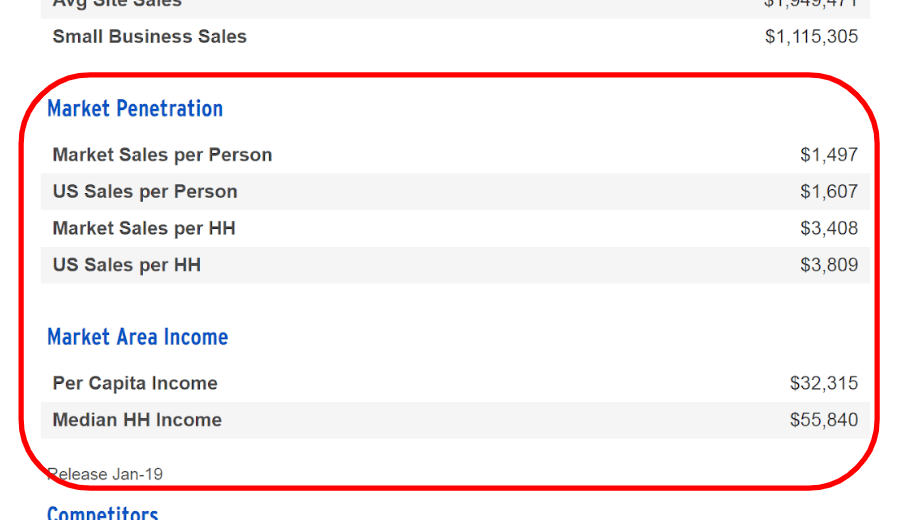Select the Market Sales per HH label
This screenshot has width=908, height=520.
point(144,229)
